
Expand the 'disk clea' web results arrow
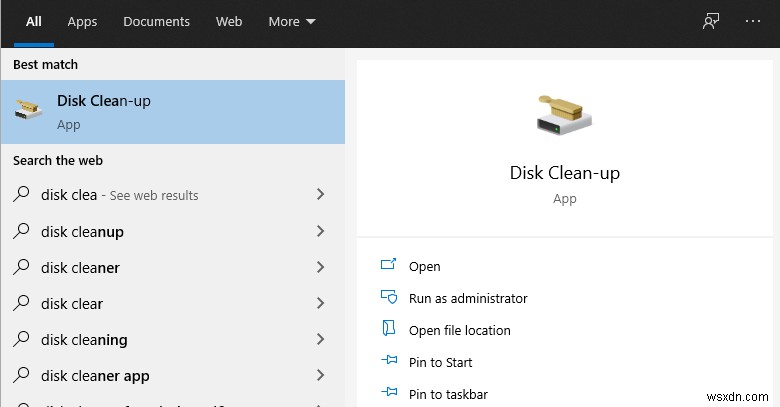point(320,195)
